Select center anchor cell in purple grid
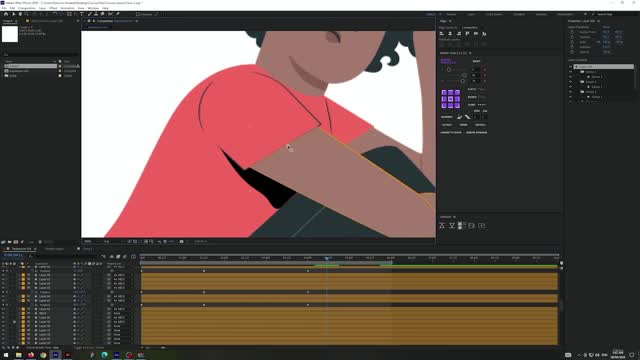This screenshot has height=360, width=640. pos(451,99)
